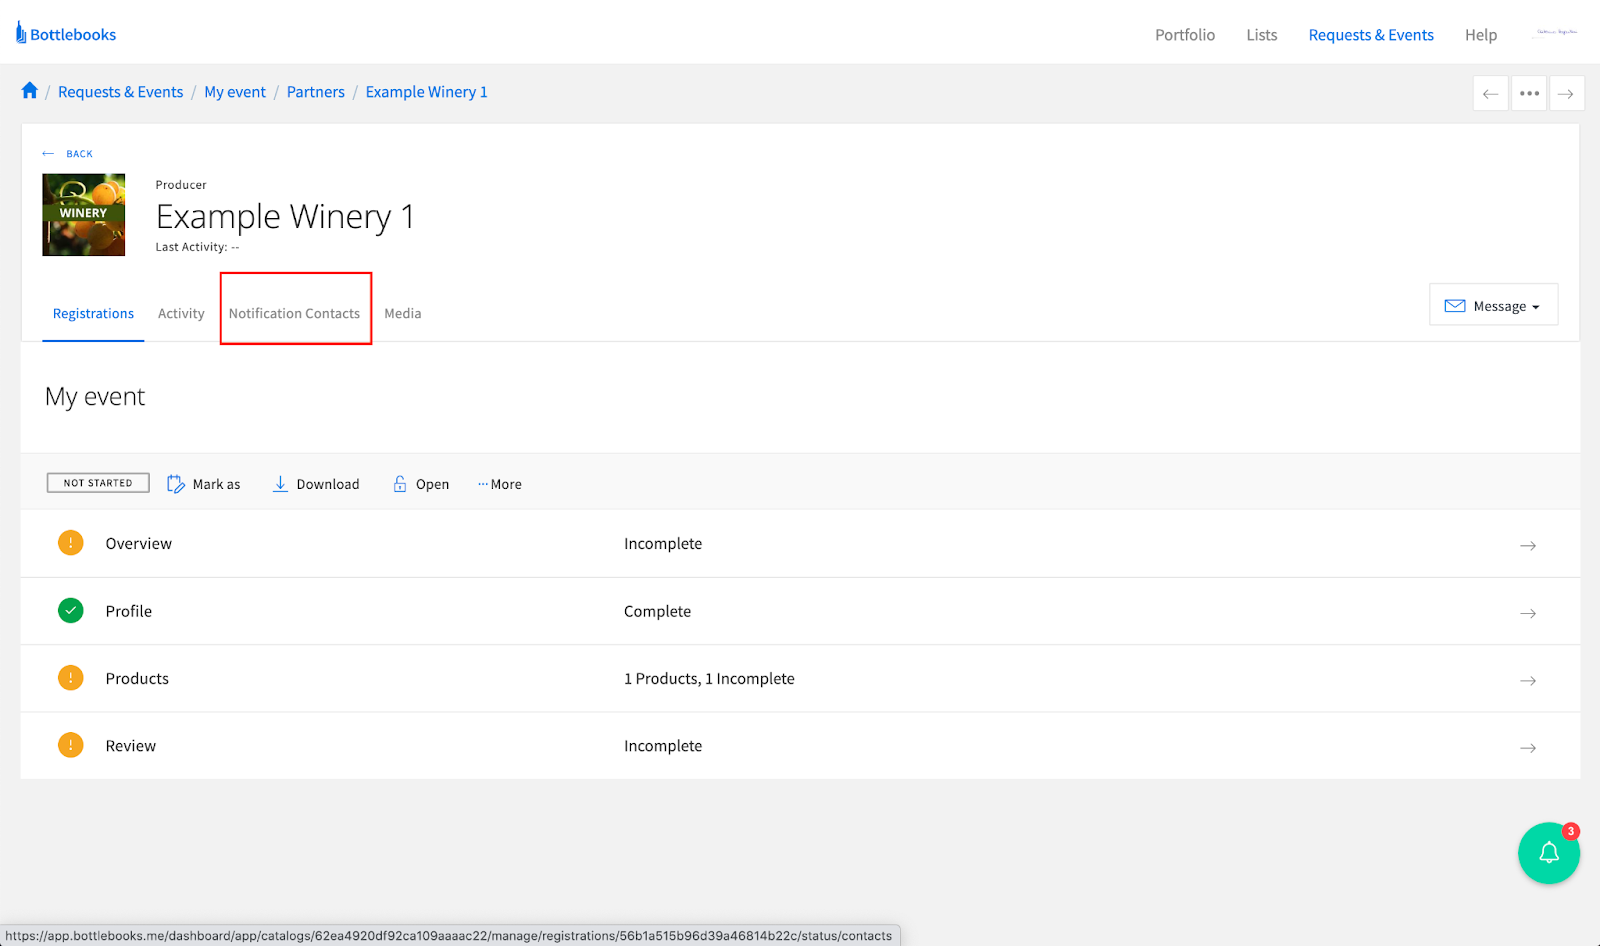The image size is (1600, 946).
Task: Click the Review 'Incomplete' status text
Action: (663, 746)
